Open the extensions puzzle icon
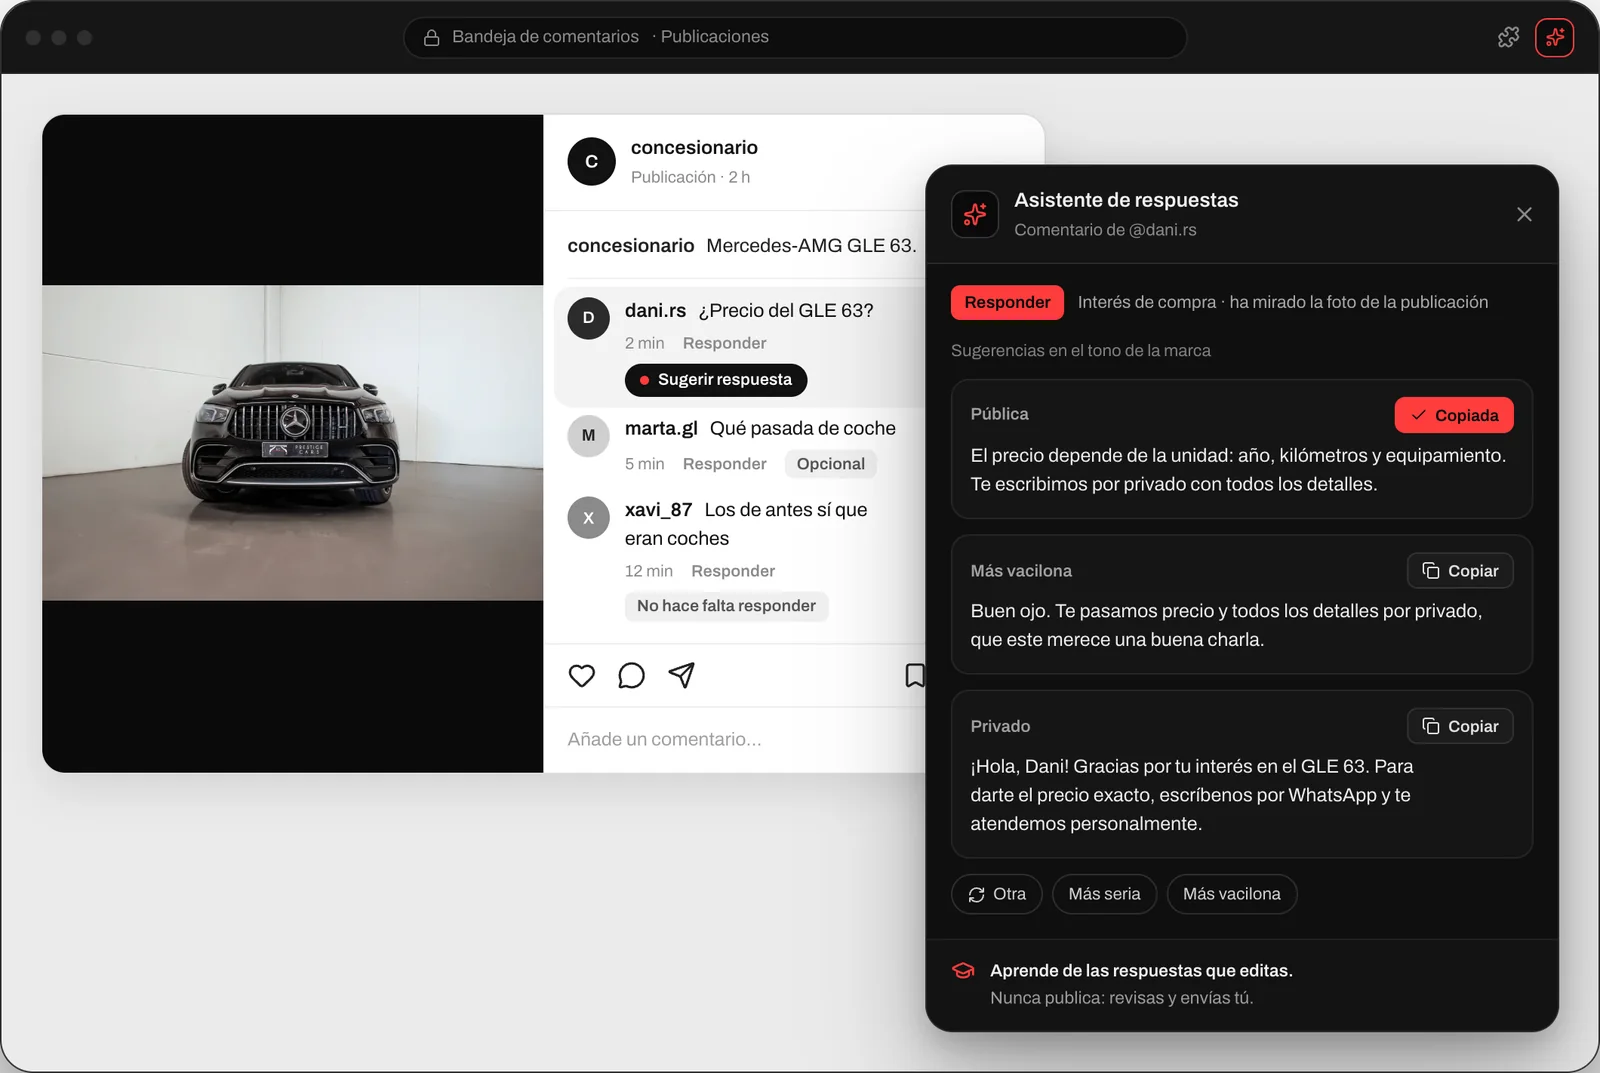1600x1073 pixels. [x=1508, y=37]
